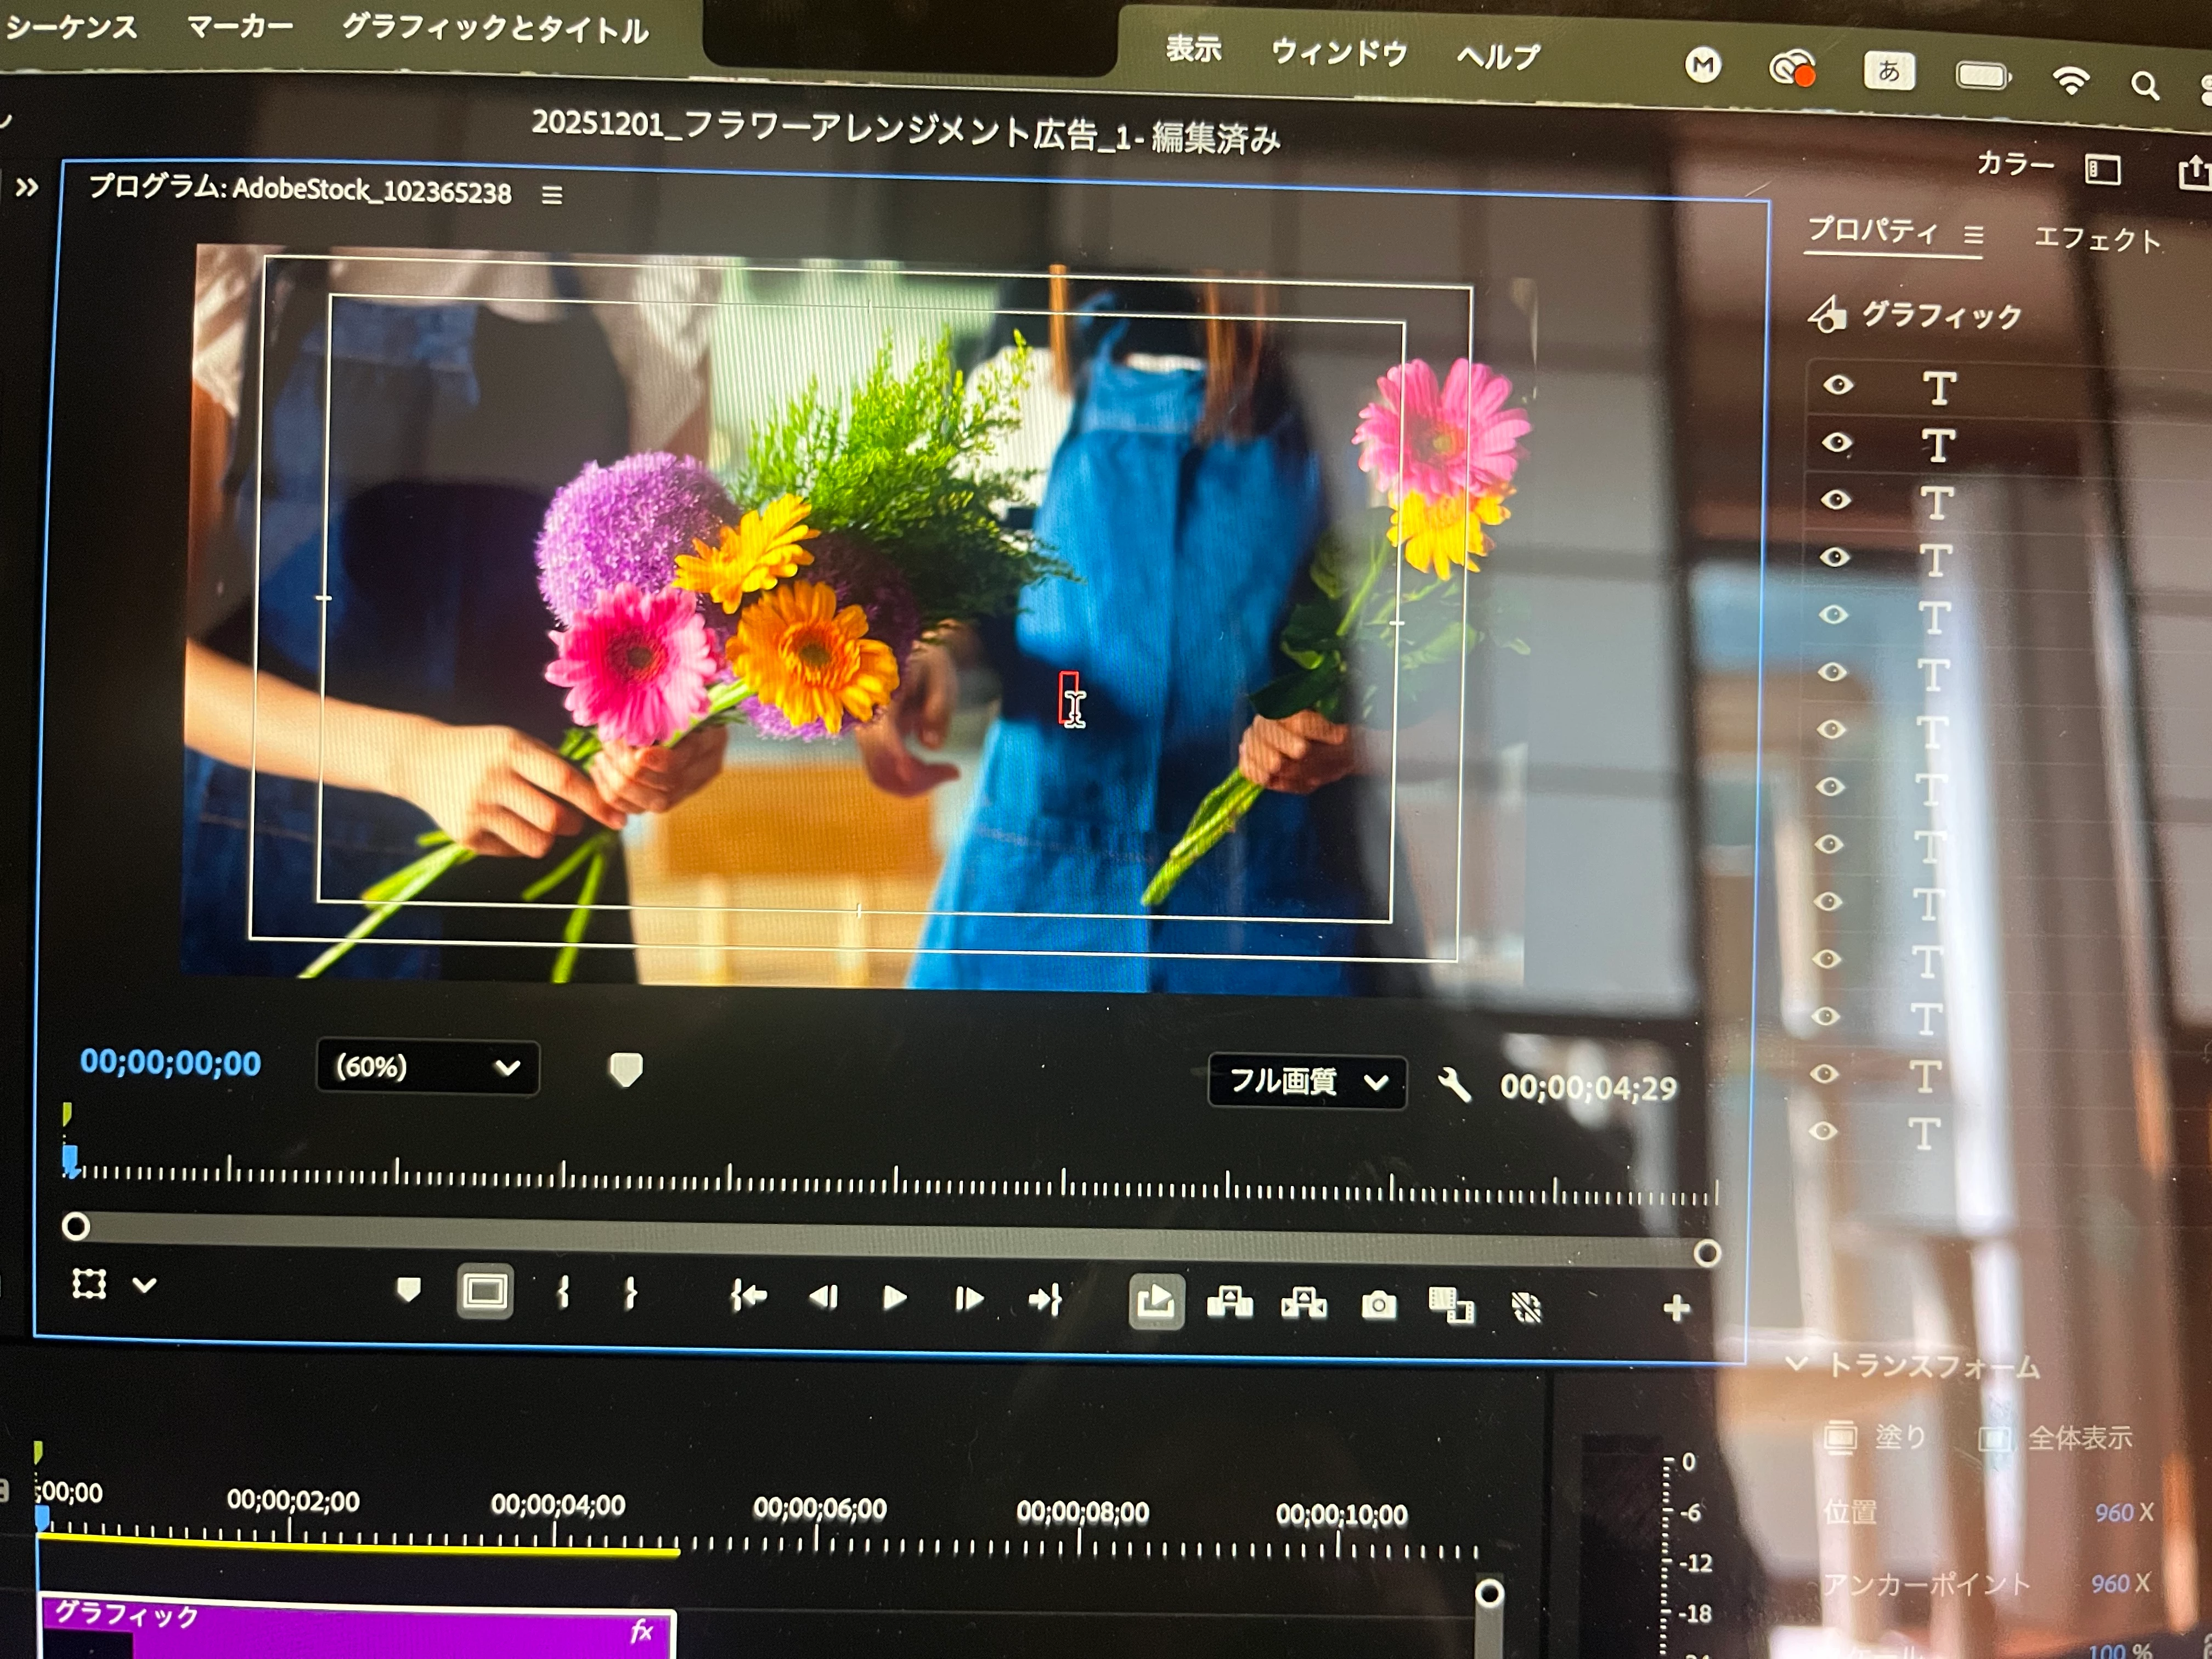Image resolution: width=2212 pixels, height=1659 pixels.
Task: Add marker from the transport button row
Action: coord(408,1290)
